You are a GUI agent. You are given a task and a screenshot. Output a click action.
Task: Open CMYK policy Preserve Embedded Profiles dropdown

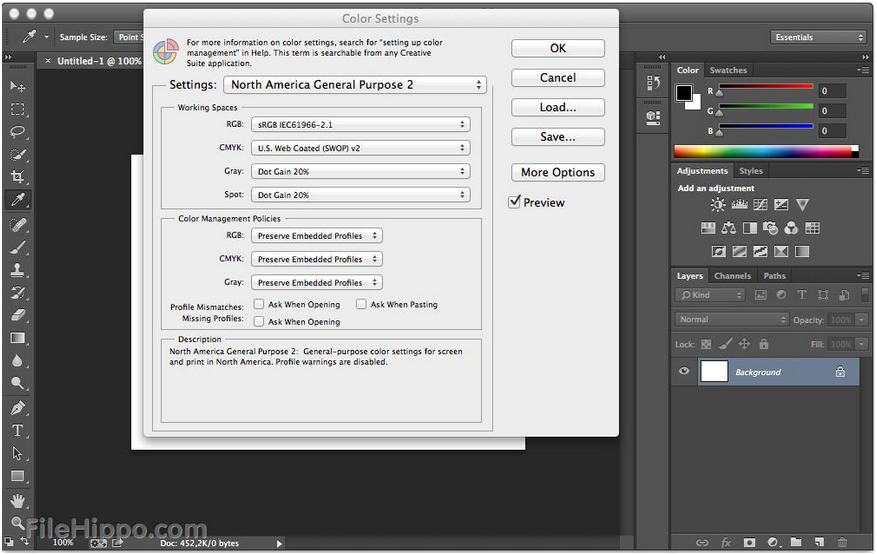(317, 259)
